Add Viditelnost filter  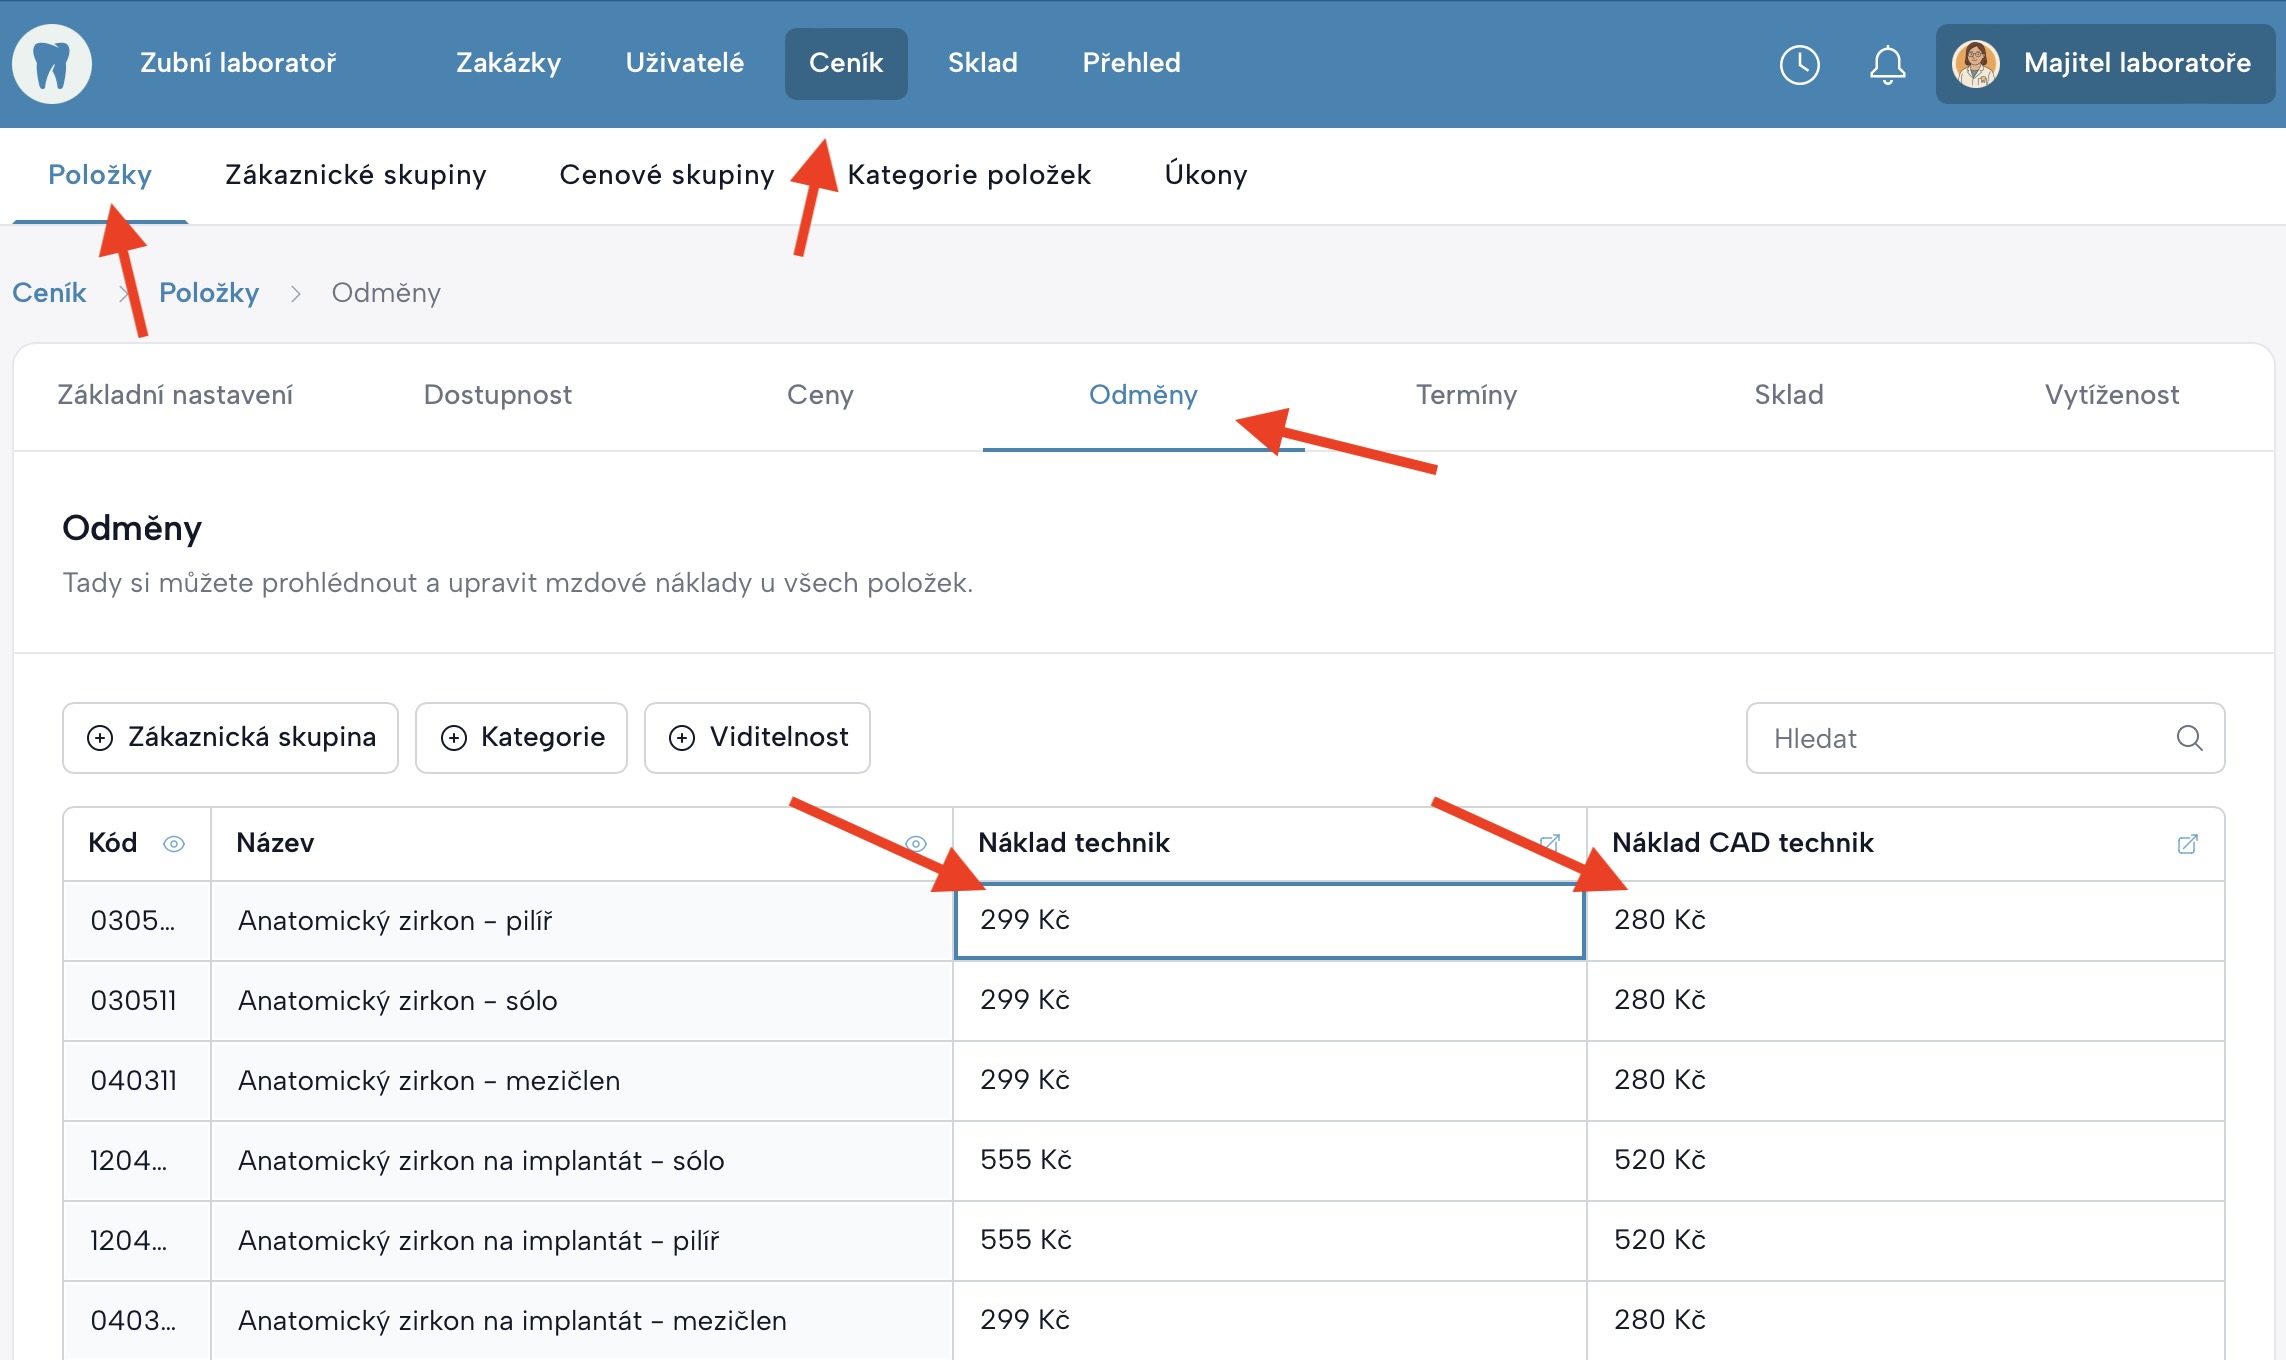757,738
